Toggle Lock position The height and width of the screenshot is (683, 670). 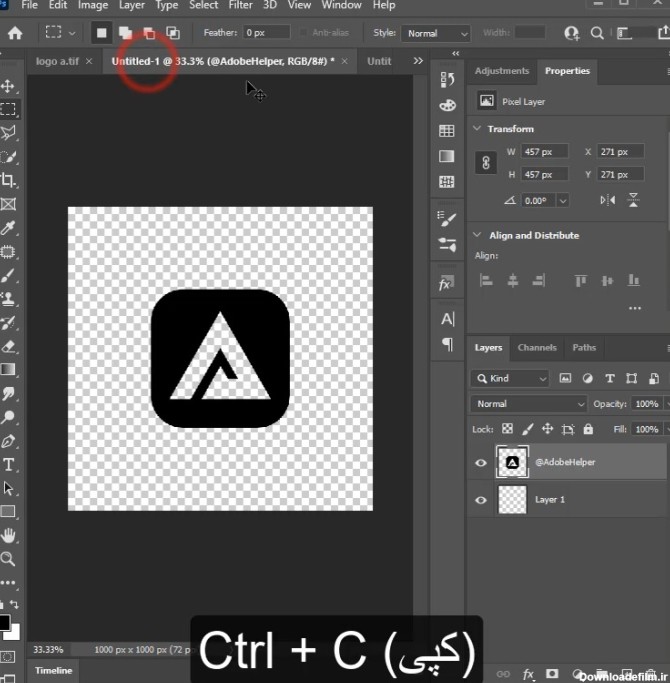(548, 429)
